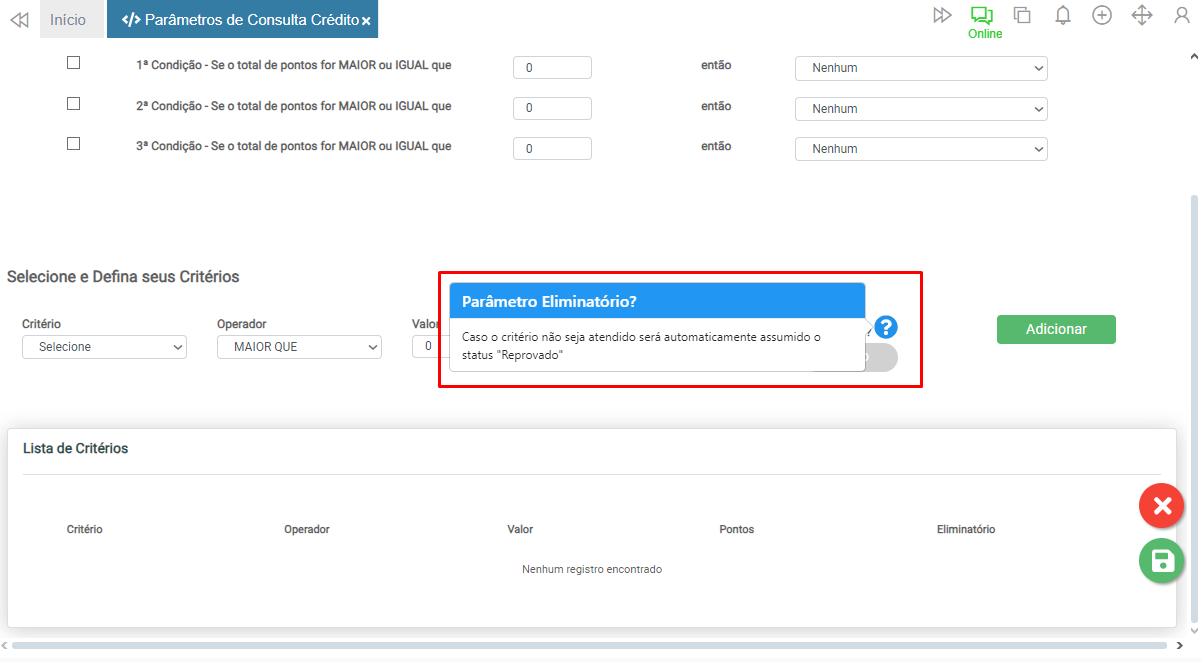Click the blue question mark help icon
Screen dimensions: 1201x662
click(886, 327)
